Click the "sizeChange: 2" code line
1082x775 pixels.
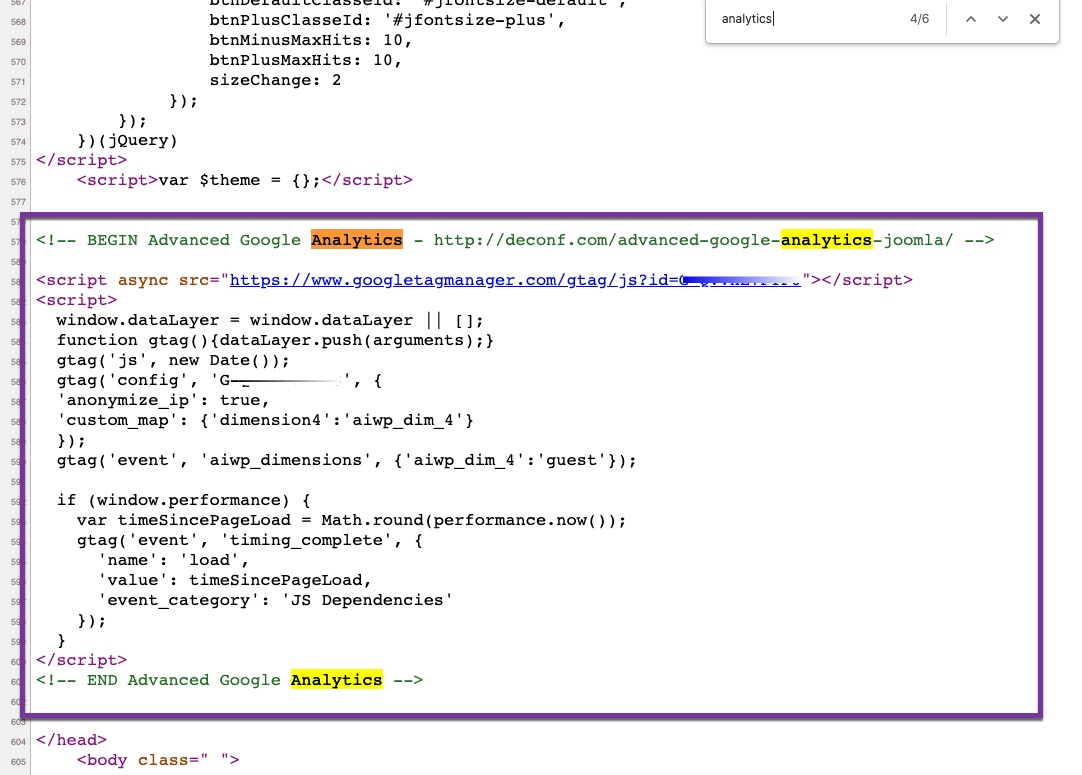(x=275, y=80)
